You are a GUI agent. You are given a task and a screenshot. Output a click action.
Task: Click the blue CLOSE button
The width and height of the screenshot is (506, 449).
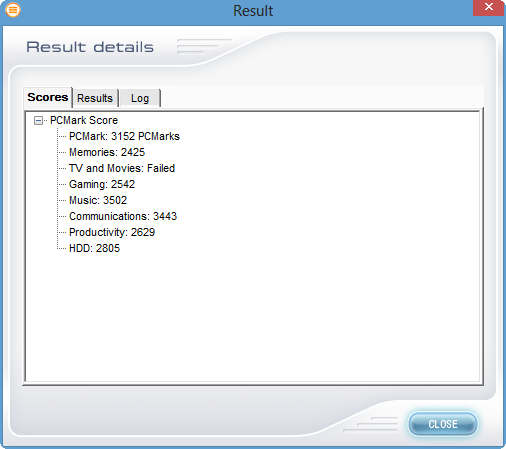coord(443,424)
